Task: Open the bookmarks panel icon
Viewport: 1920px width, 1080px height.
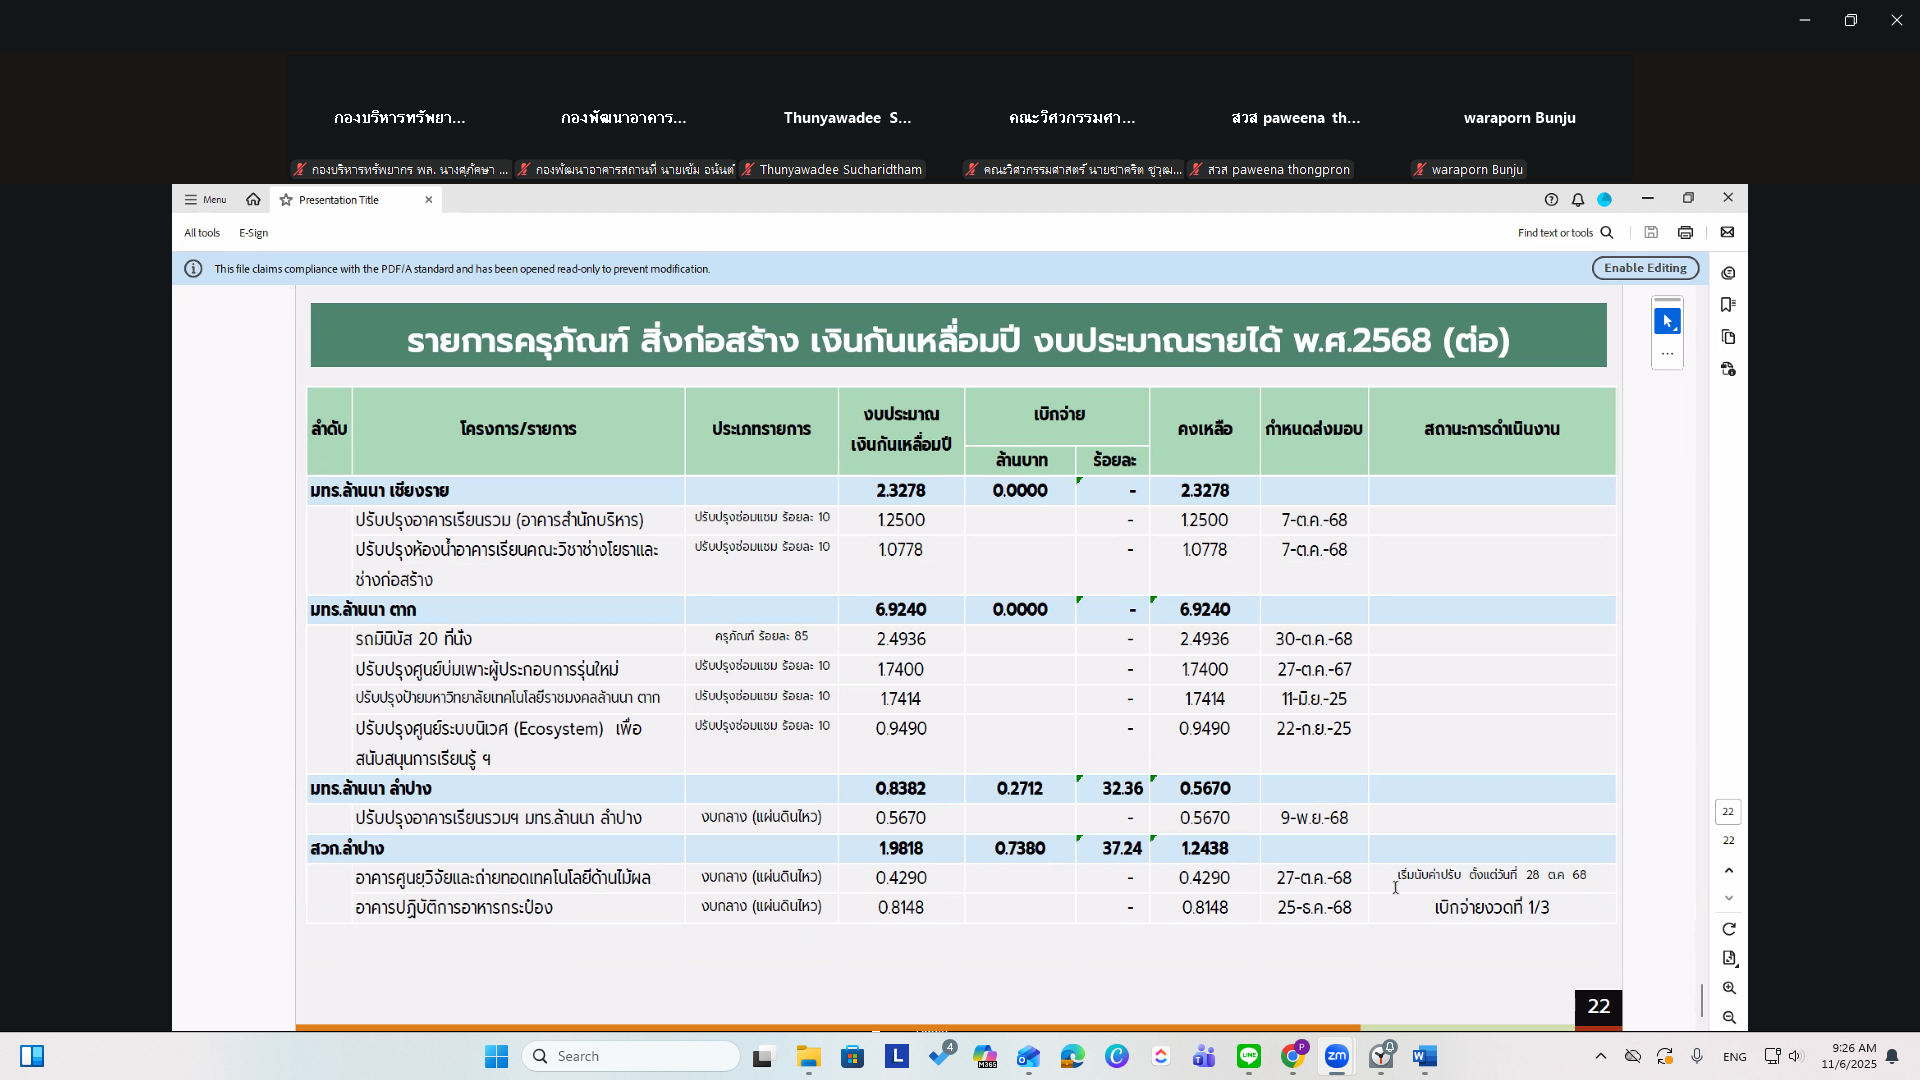Action: (x=1728, y=305)
